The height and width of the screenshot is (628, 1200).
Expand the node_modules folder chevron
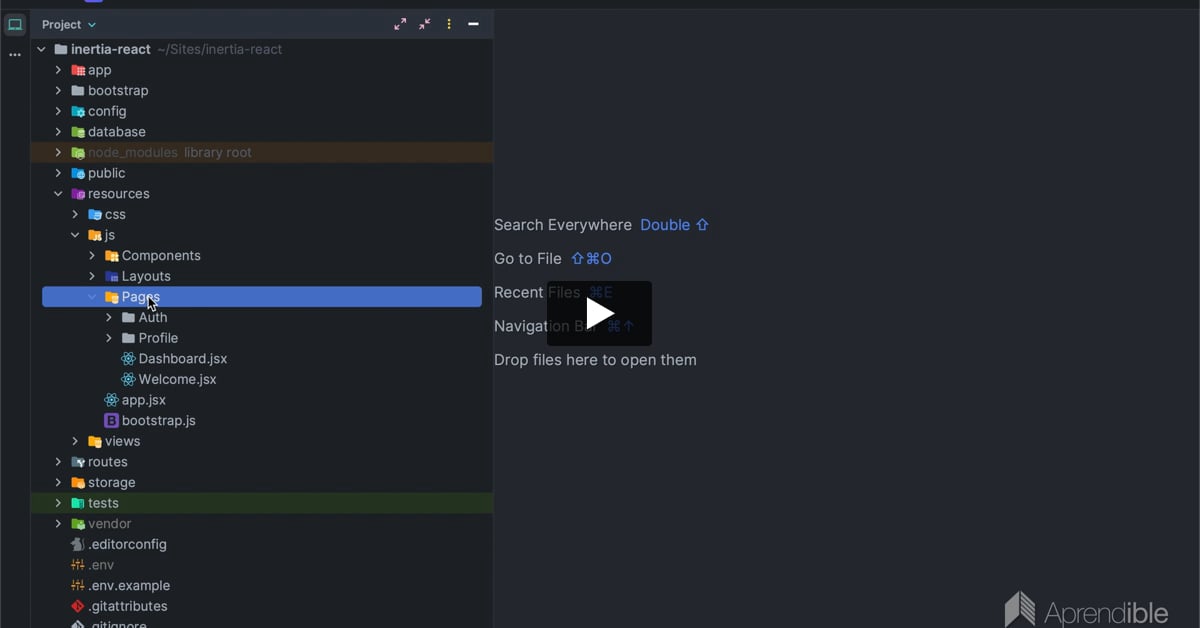tap(58, 152)
